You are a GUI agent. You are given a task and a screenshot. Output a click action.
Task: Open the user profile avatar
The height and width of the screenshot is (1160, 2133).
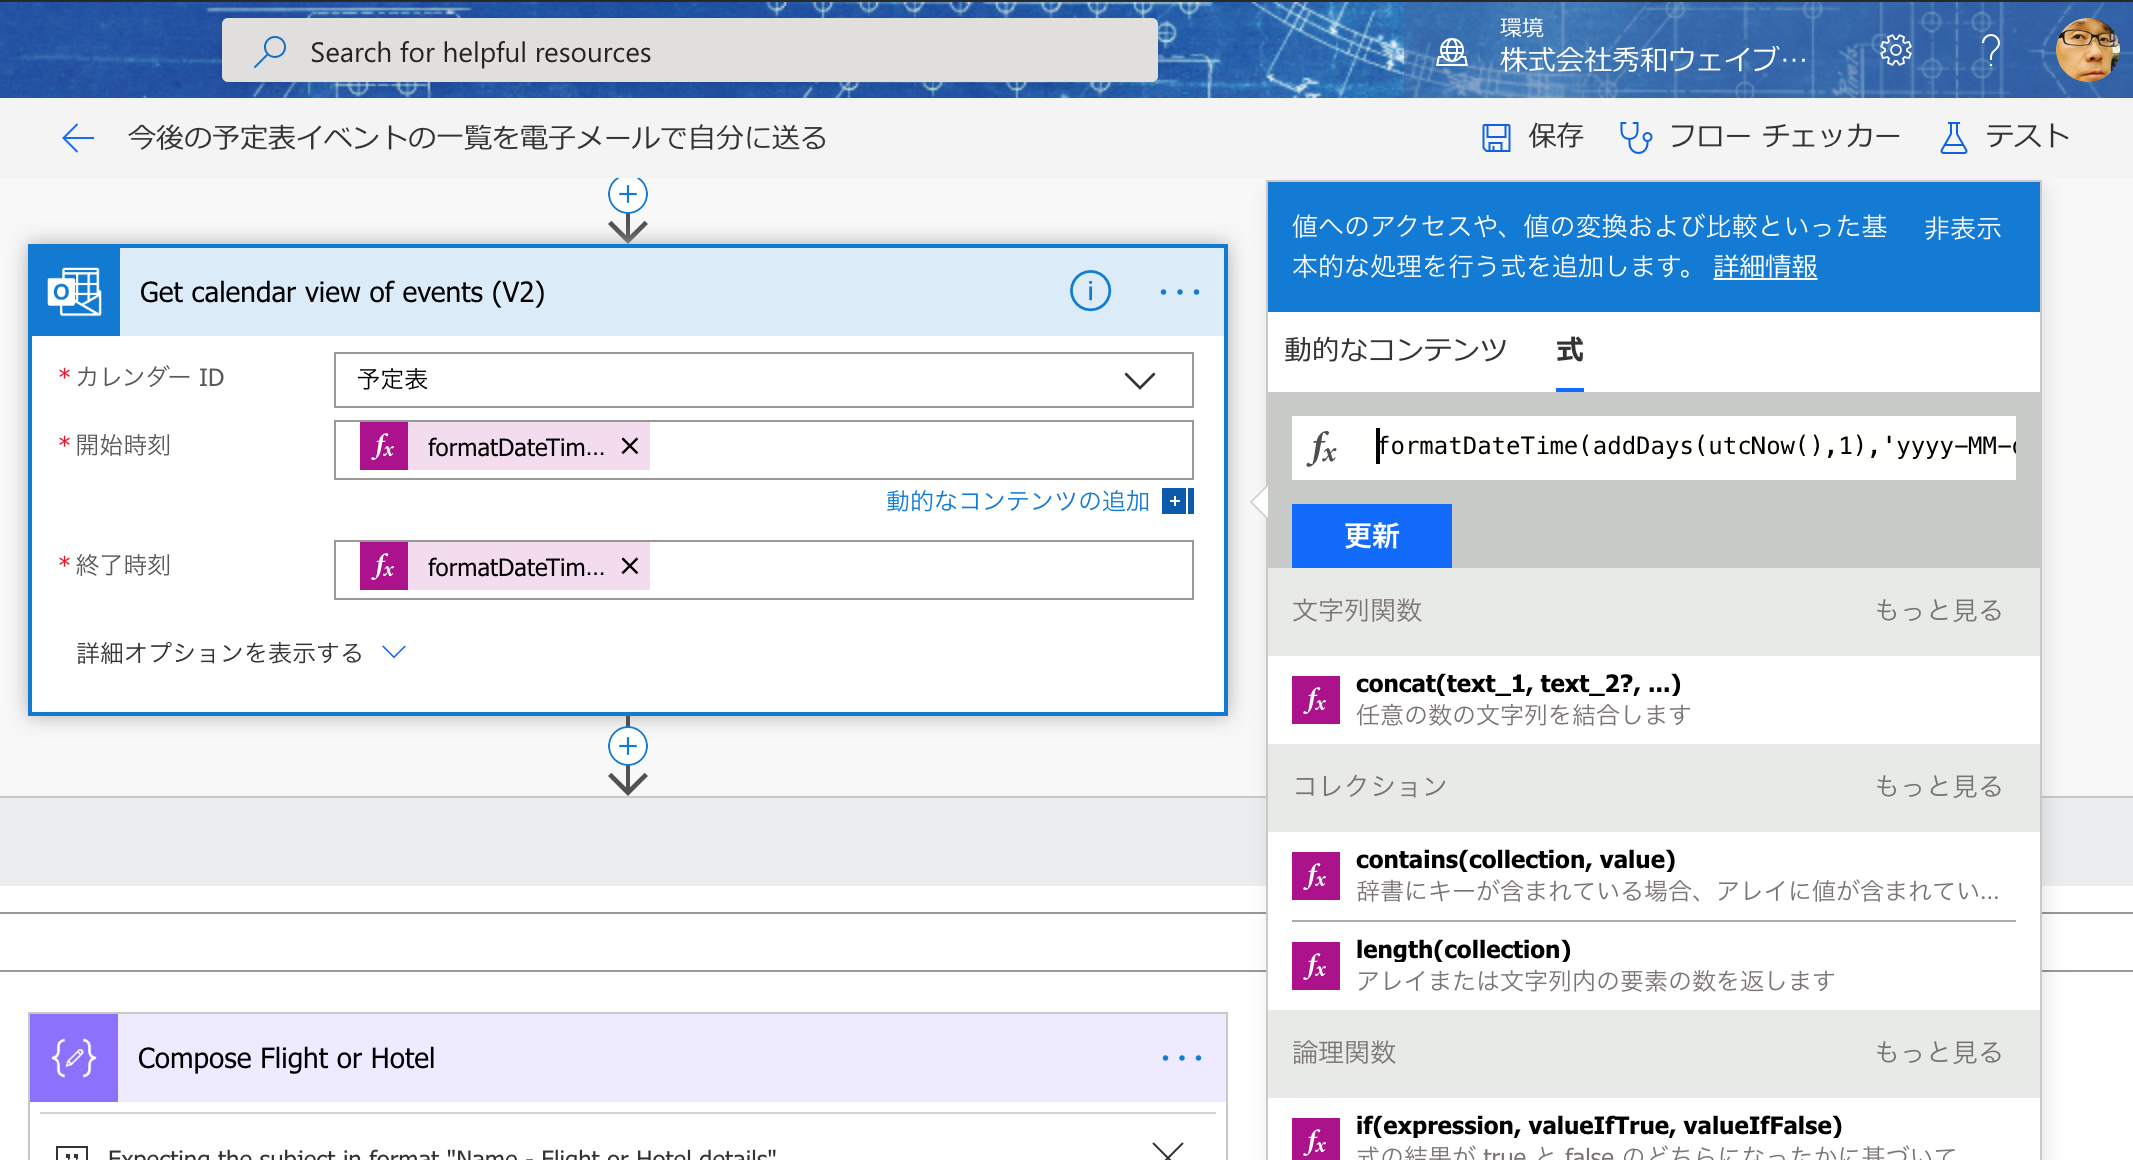coord(2087,50)
